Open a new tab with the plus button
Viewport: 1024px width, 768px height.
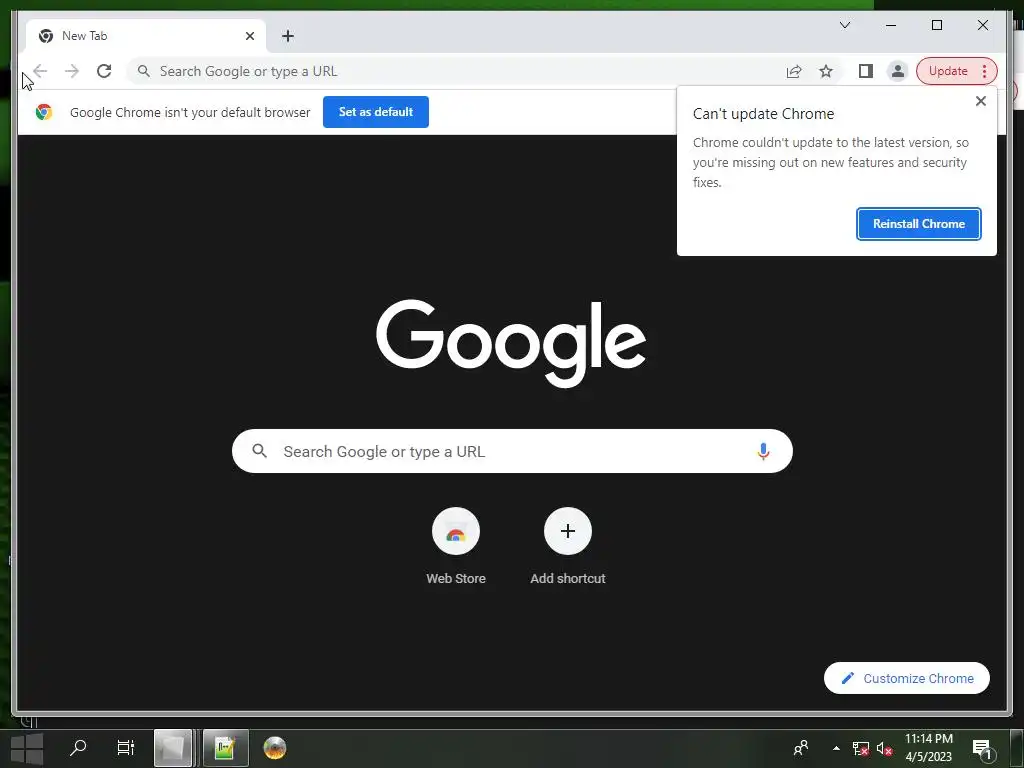coord(288,36)
